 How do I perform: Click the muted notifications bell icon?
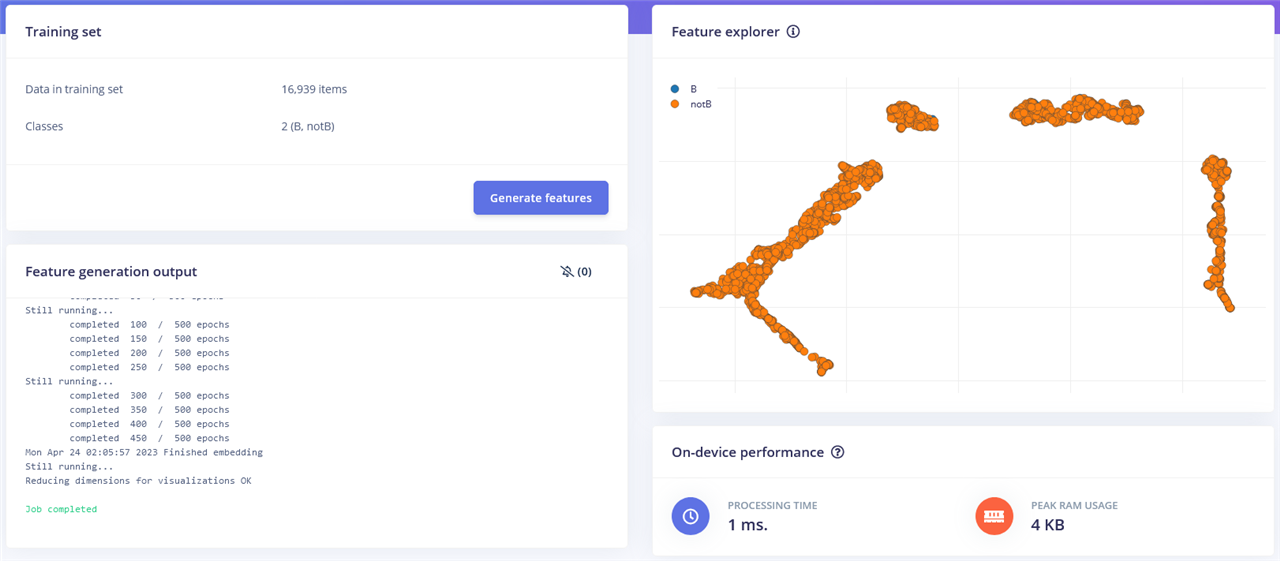(567, 272)
